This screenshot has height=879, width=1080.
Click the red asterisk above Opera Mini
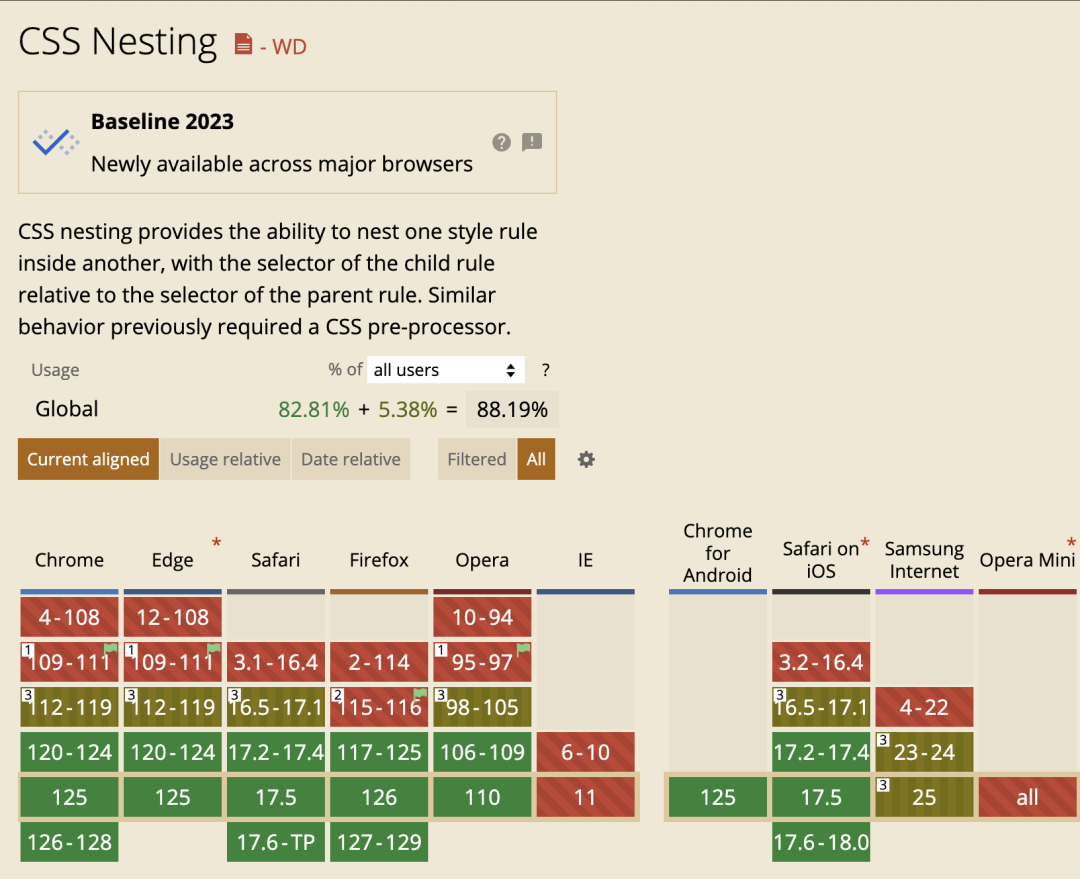(x=1071, y=543)
